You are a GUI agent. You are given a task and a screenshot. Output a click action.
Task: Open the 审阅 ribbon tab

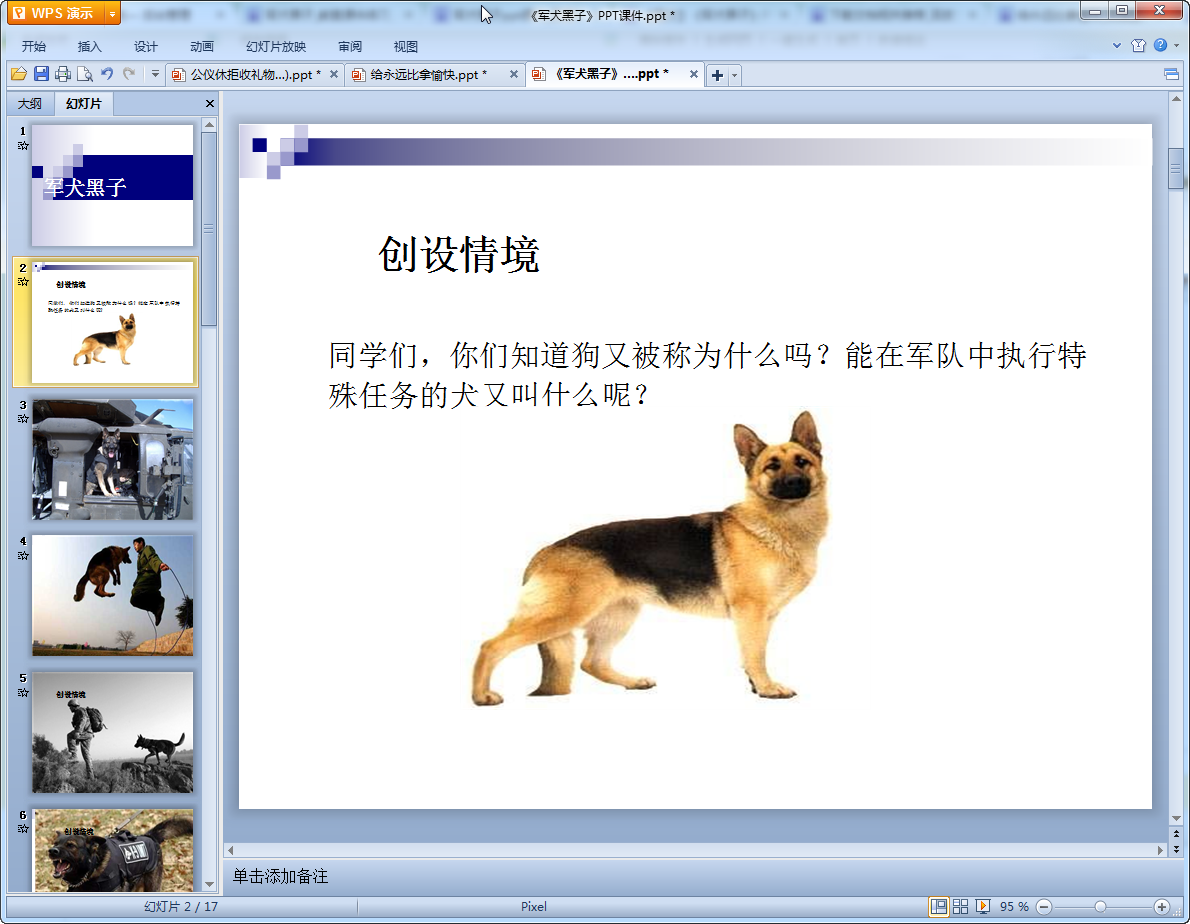tap(350, 46)
